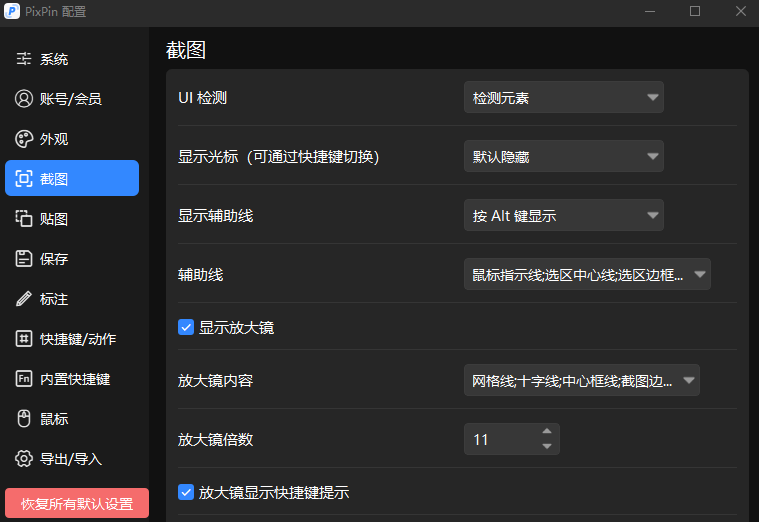Expand the 放大镜内容 dropdown

(x=581, y=380)
